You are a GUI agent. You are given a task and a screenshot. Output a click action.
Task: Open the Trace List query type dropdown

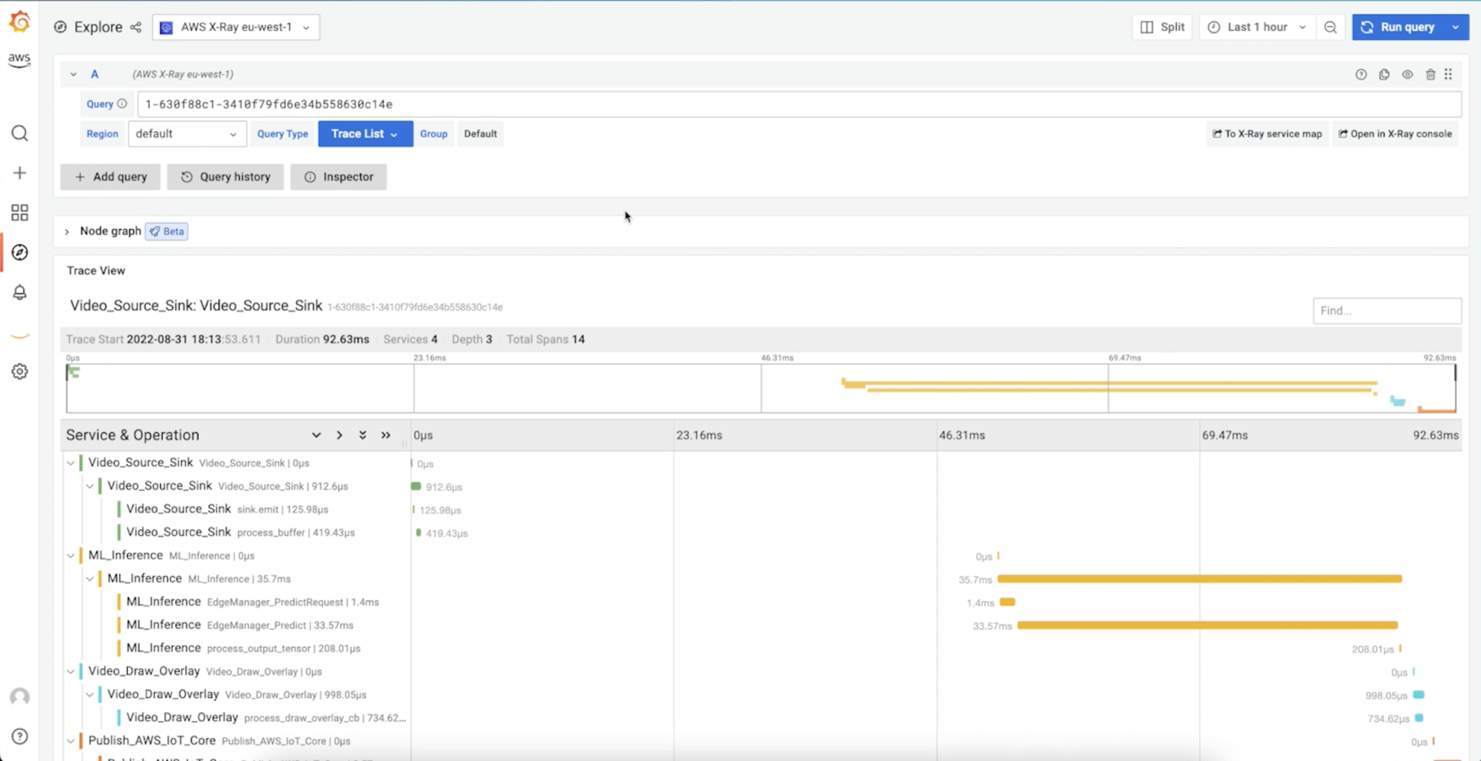click(365, 134)
